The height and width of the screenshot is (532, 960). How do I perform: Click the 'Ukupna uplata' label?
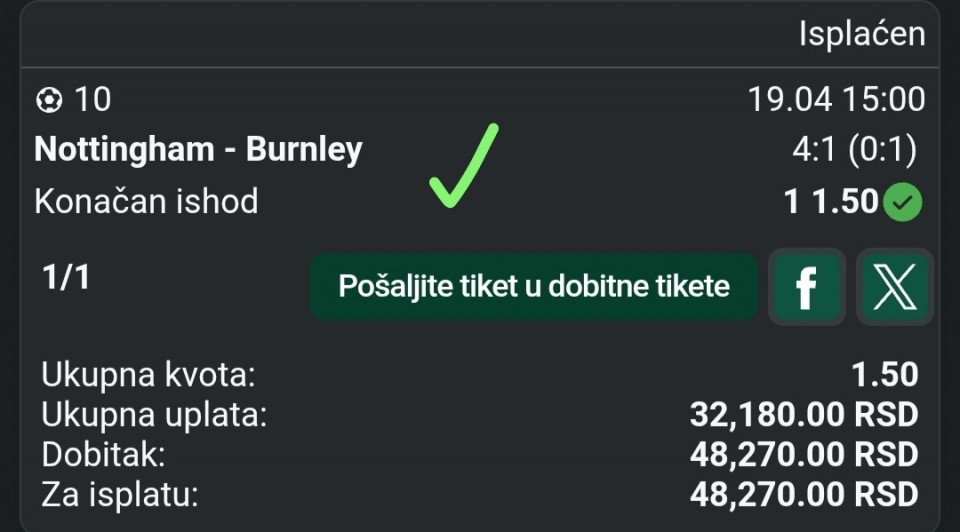(x=154, y=415)
